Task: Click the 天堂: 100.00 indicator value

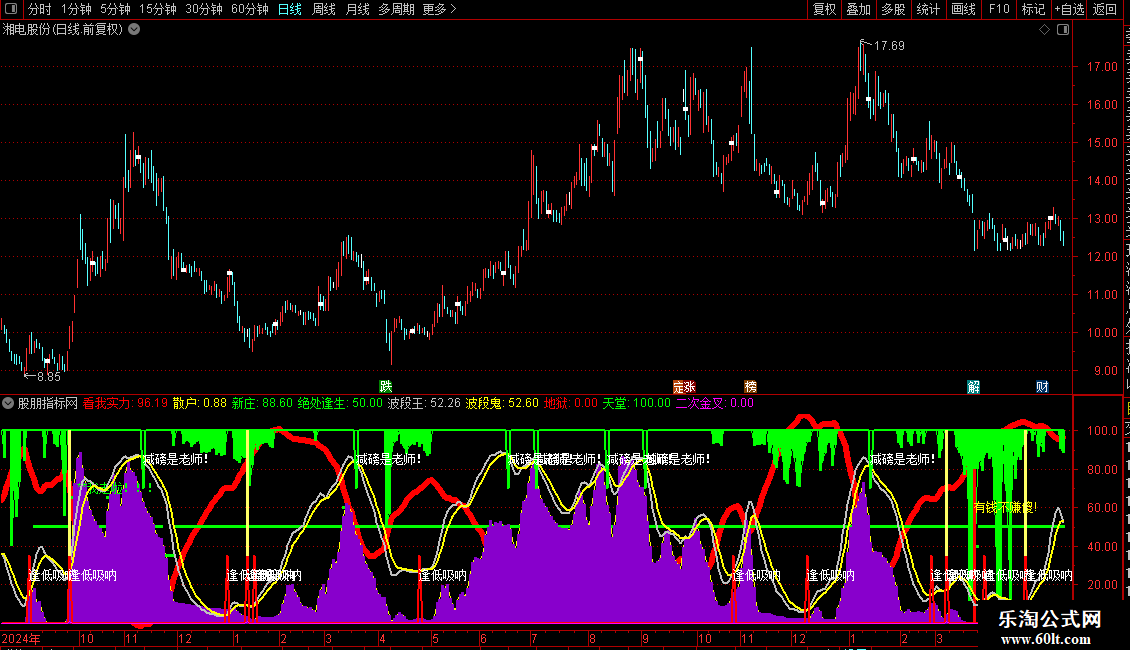Action: 636,404
